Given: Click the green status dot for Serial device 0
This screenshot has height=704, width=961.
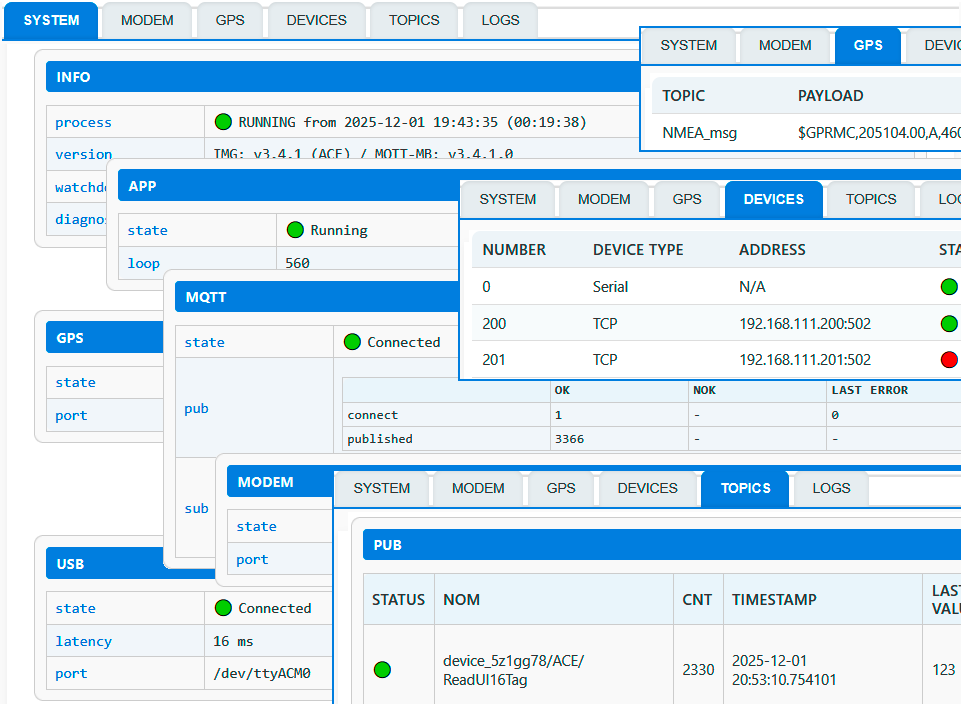Looking at the screenshot, I should (x=948, y=287).
